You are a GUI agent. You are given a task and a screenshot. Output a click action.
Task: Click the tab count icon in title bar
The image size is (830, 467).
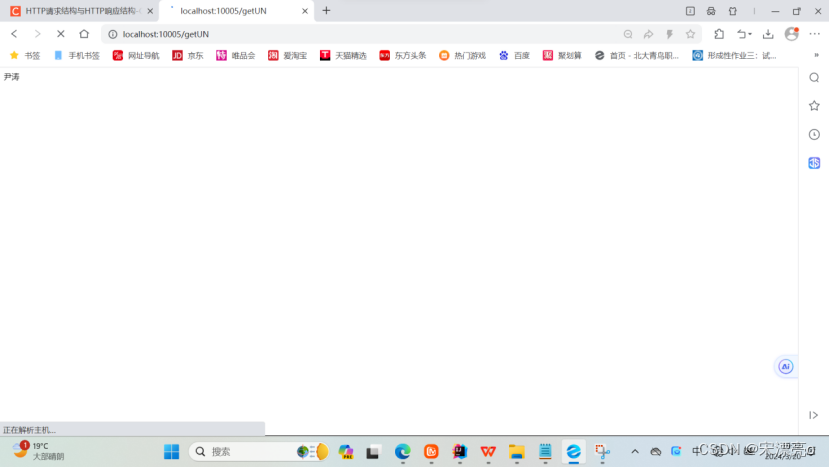click(x=690, y=11)
